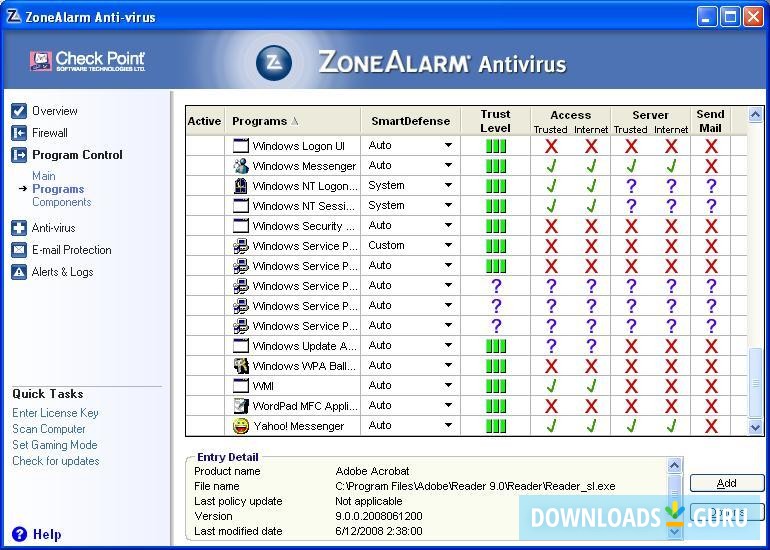Open SmartDefense dropdown for WMI
The width and height of the screenshot is (770, 550).
(x=448, y=385)
